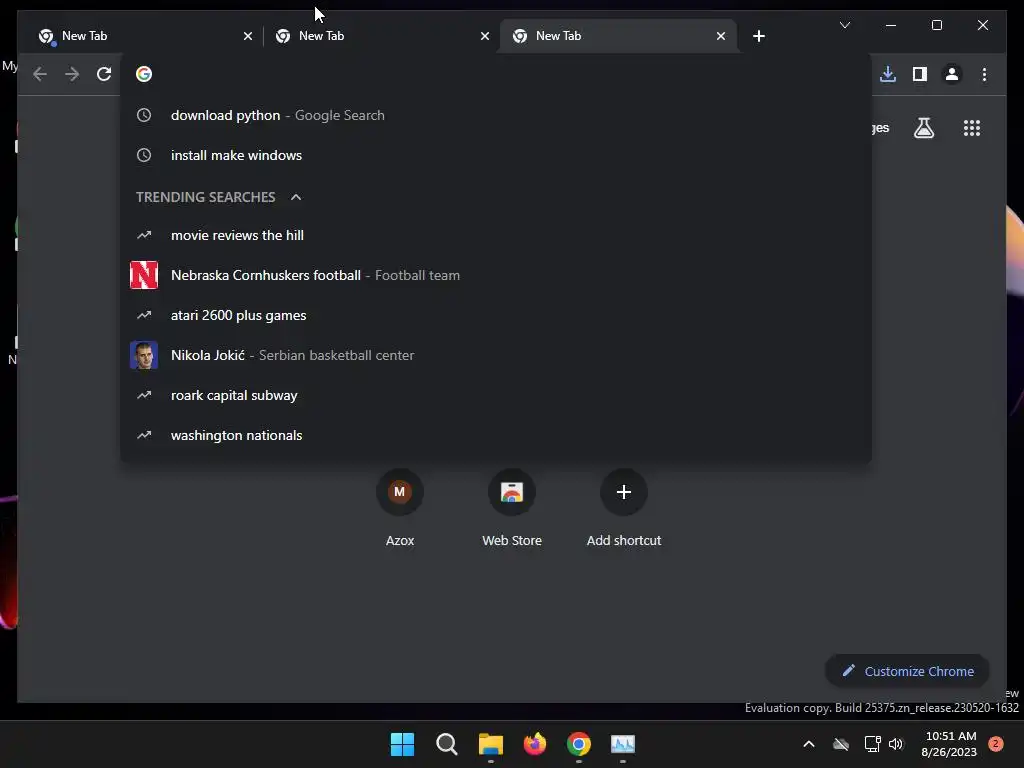Open taskbar Search icon
Screen dimensions: 1024x768
tap(447, 744)
